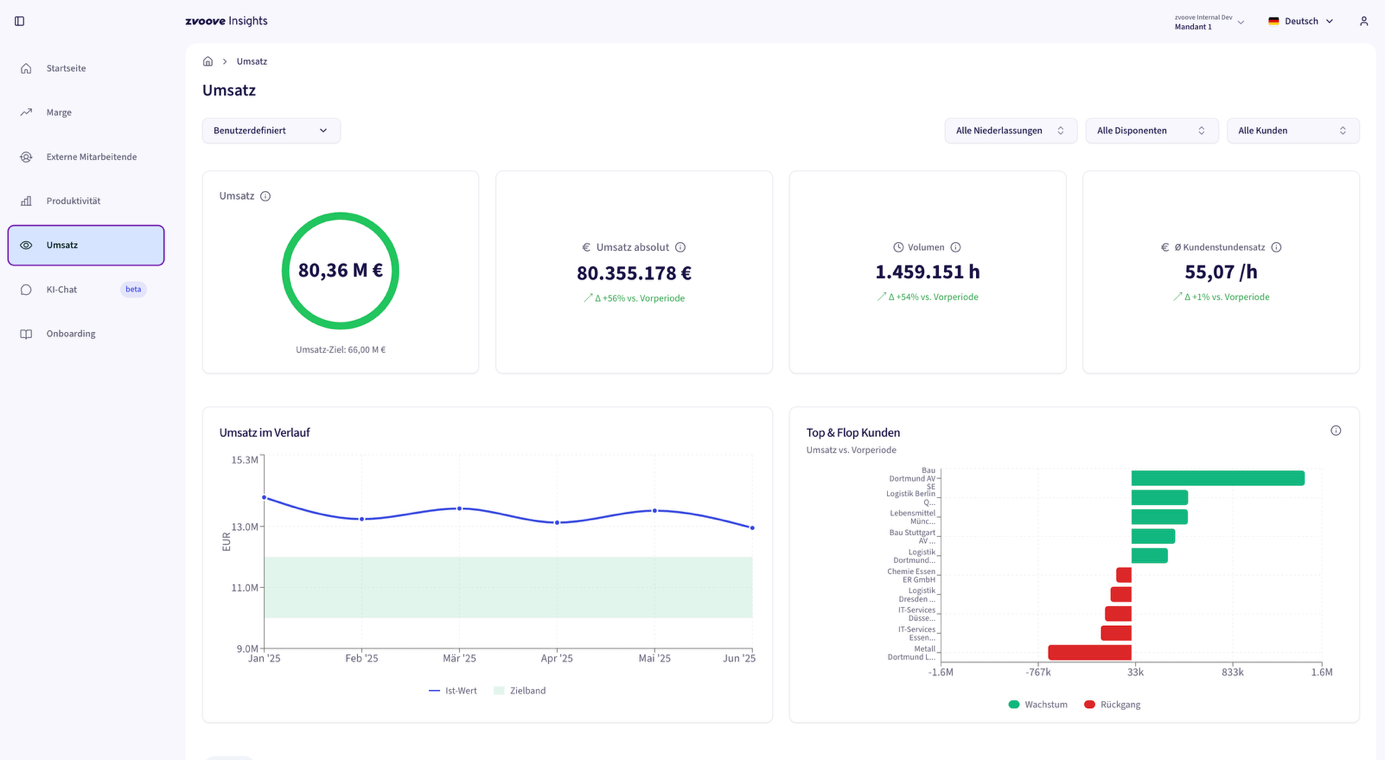This screenshot has width=1385, height=760.
Task: Toggle Wachstum legend entry
Action: [1038, 705]
